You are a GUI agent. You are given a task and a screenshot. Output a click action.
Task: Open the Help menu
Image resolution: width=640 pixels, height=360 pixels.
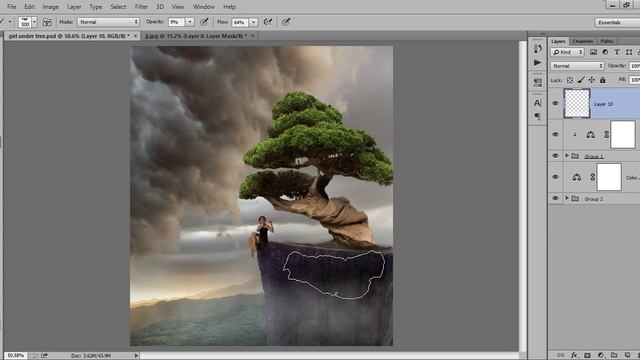point(229,7)
